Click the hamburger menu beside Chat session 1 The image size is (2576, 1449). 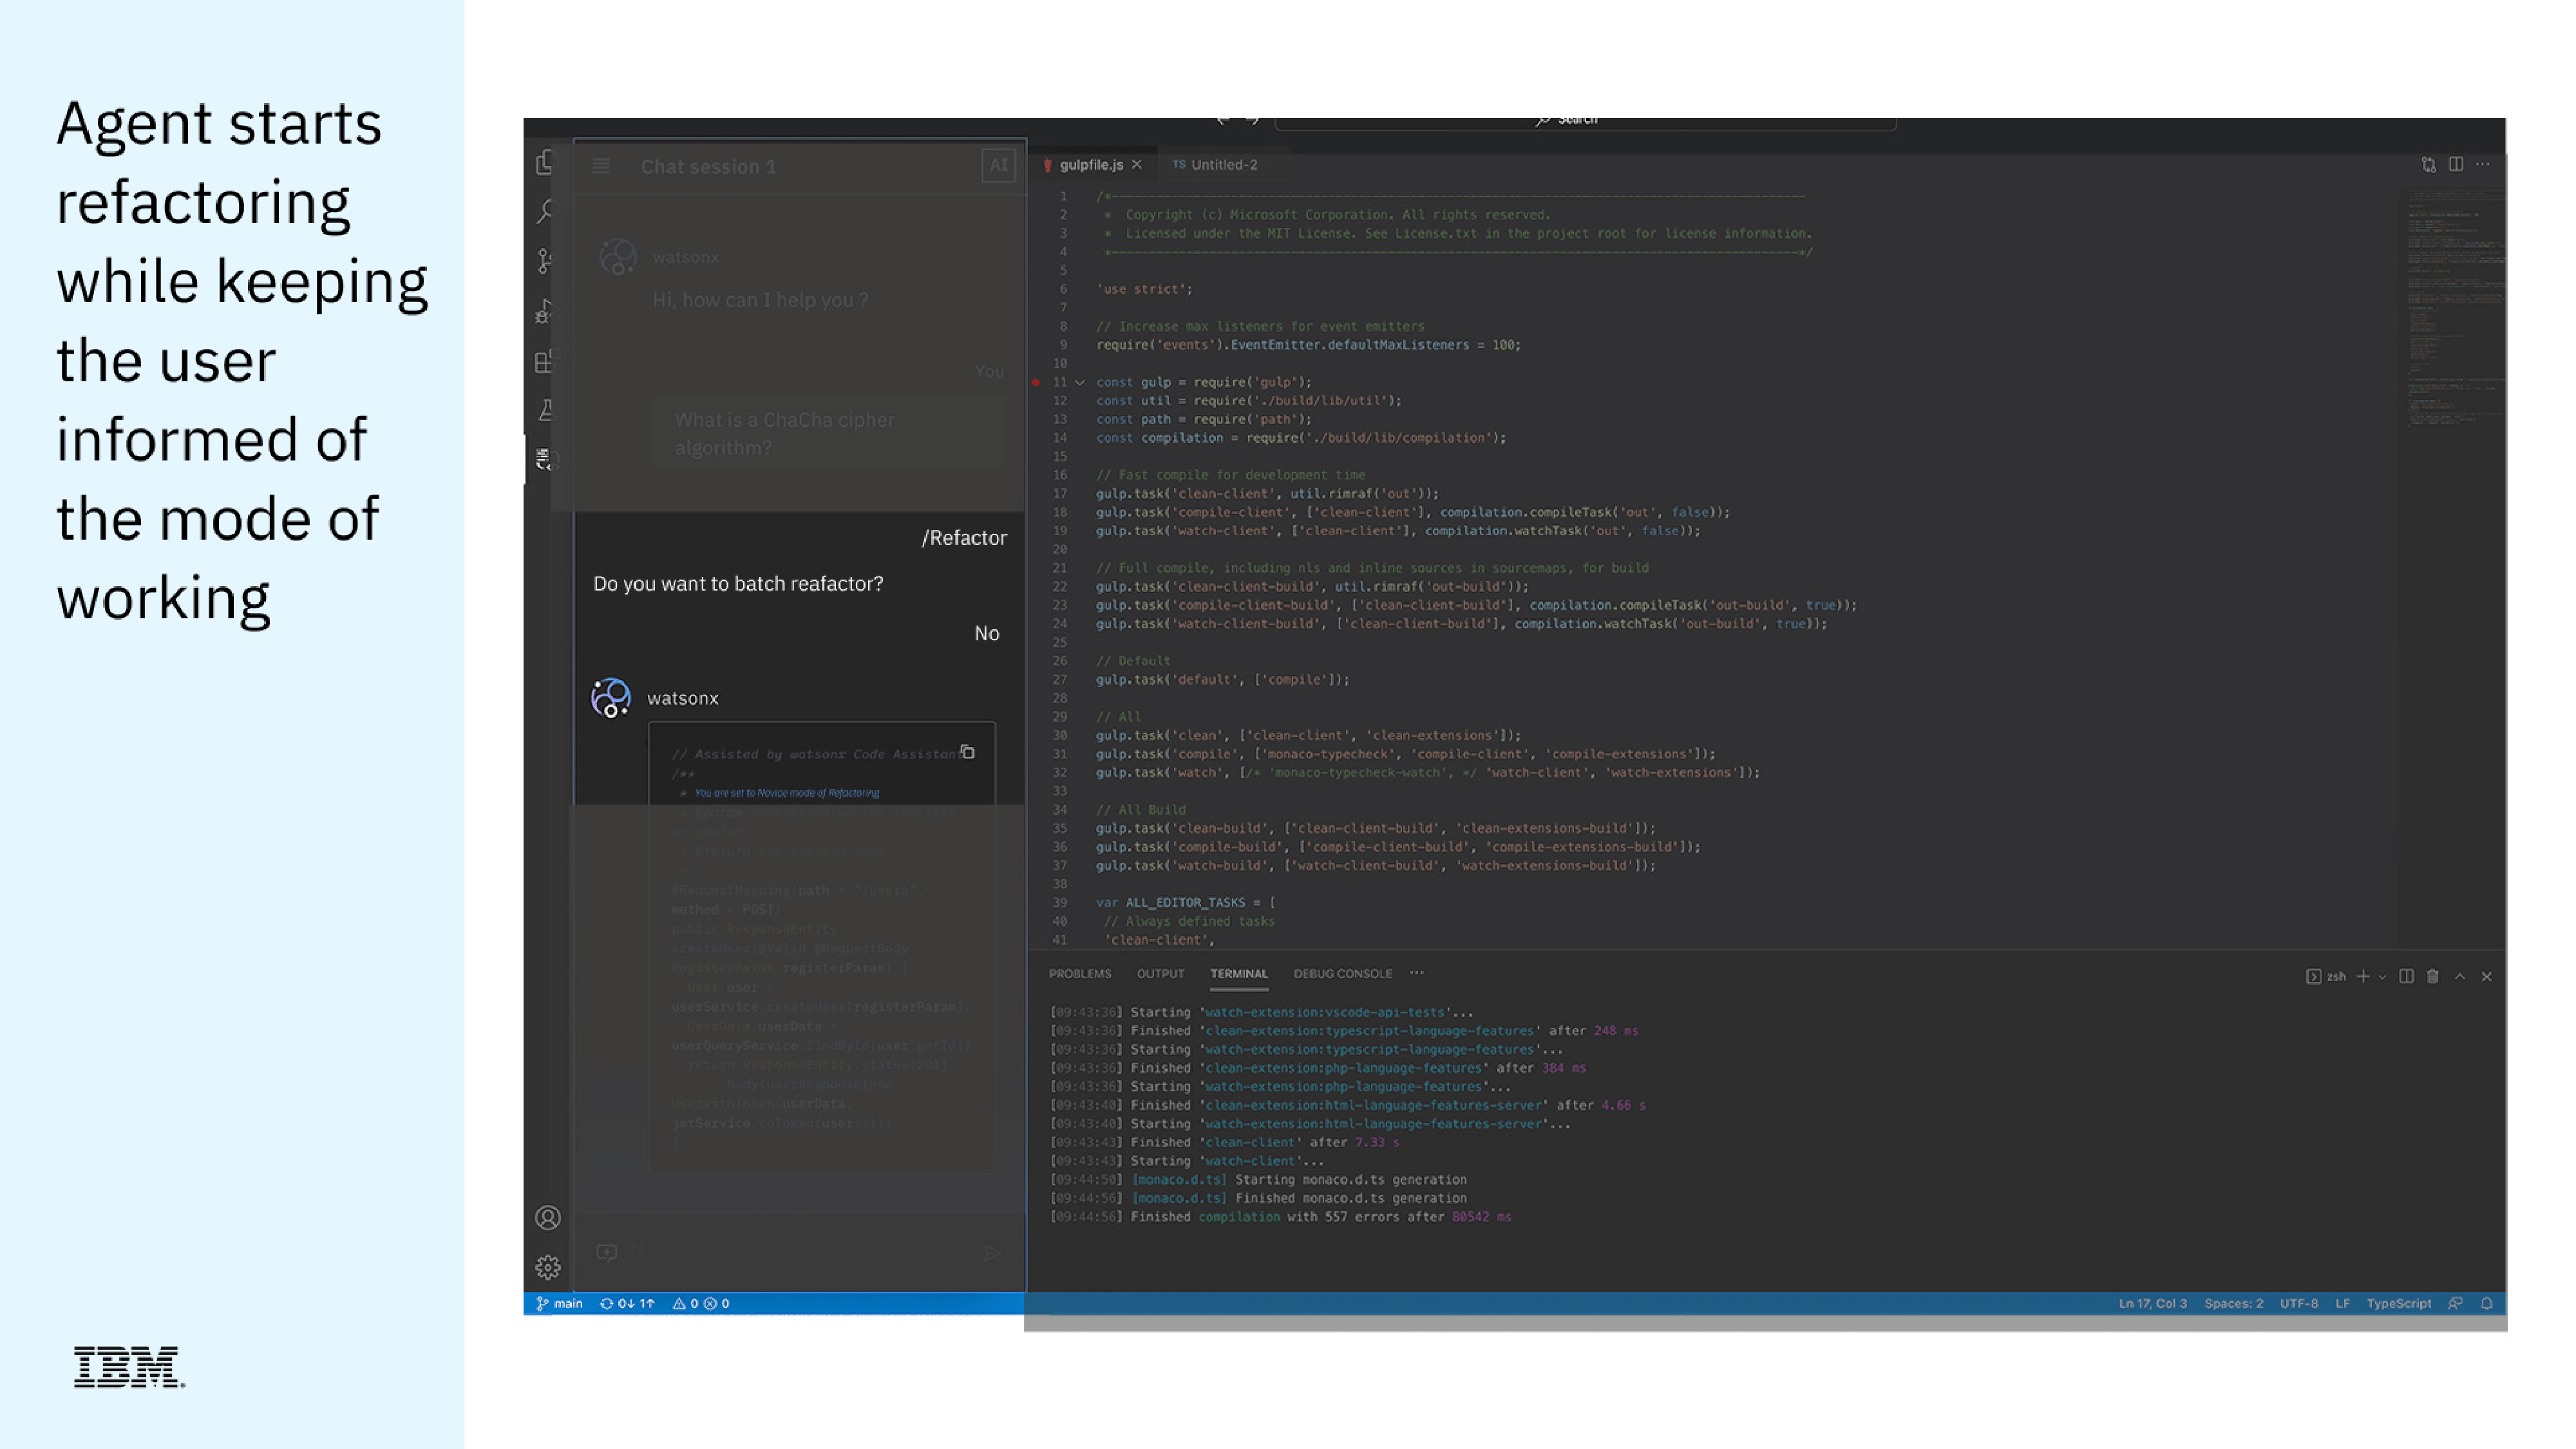601,166
